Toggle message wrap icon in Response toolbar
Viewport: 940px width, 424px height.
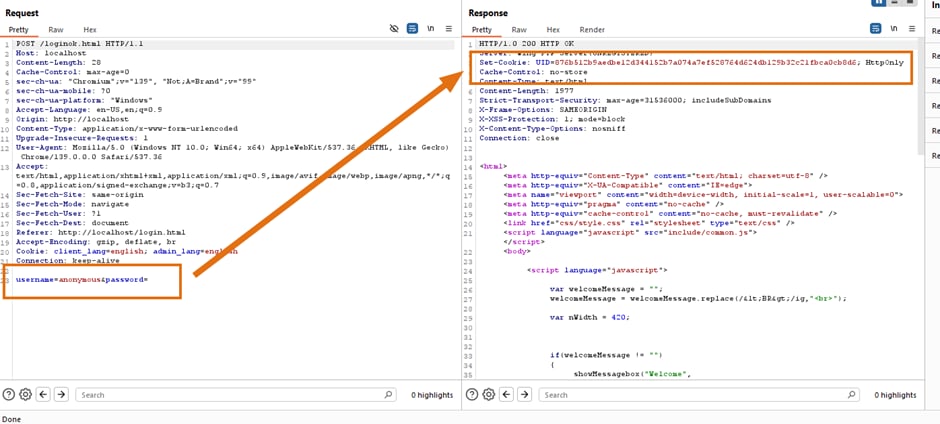(x=876, y=30)
